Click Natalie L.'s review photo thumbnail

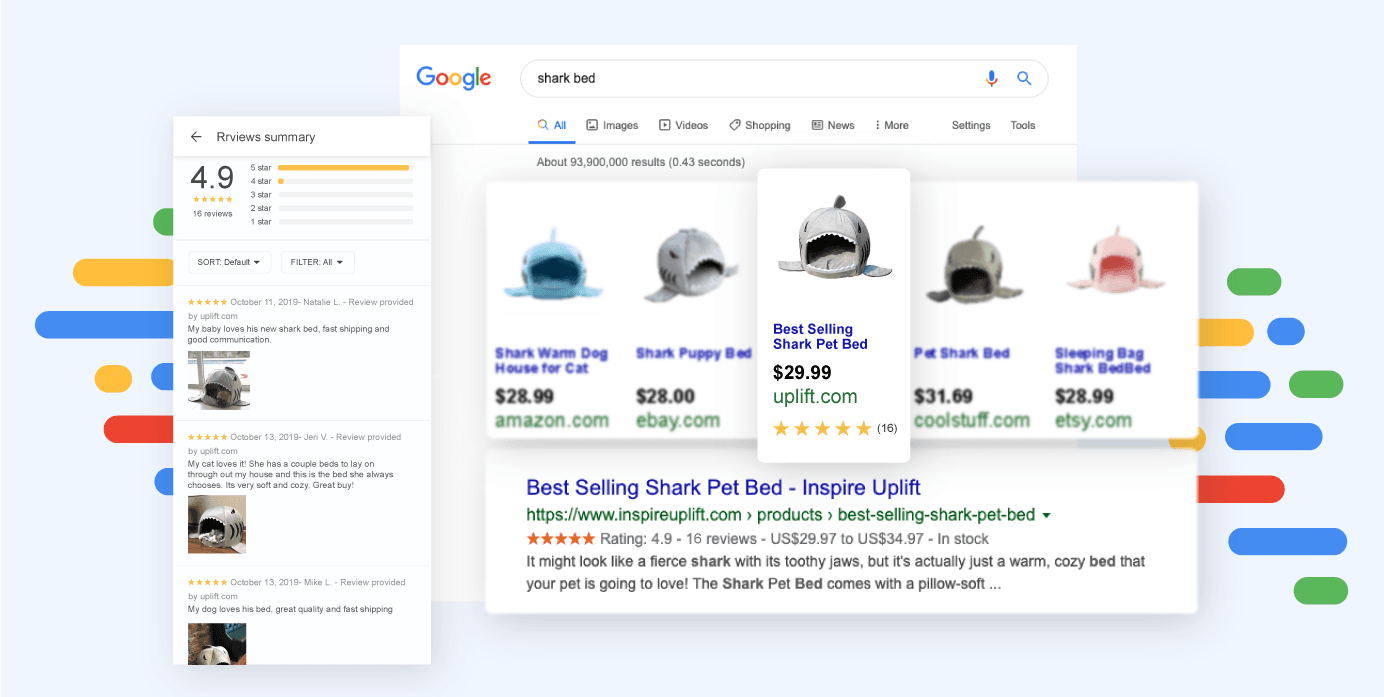point(218,380)
